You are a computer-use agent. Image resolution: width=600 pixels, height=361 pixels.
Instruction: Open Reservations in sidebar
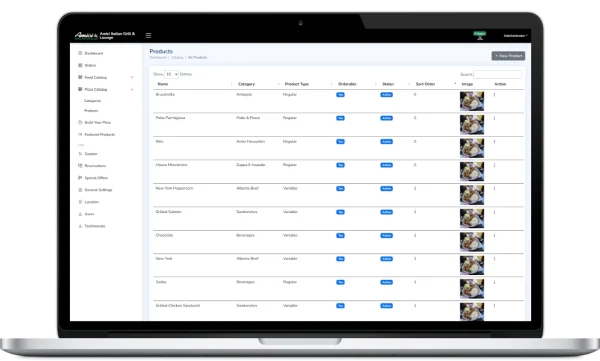click(92, 166)
